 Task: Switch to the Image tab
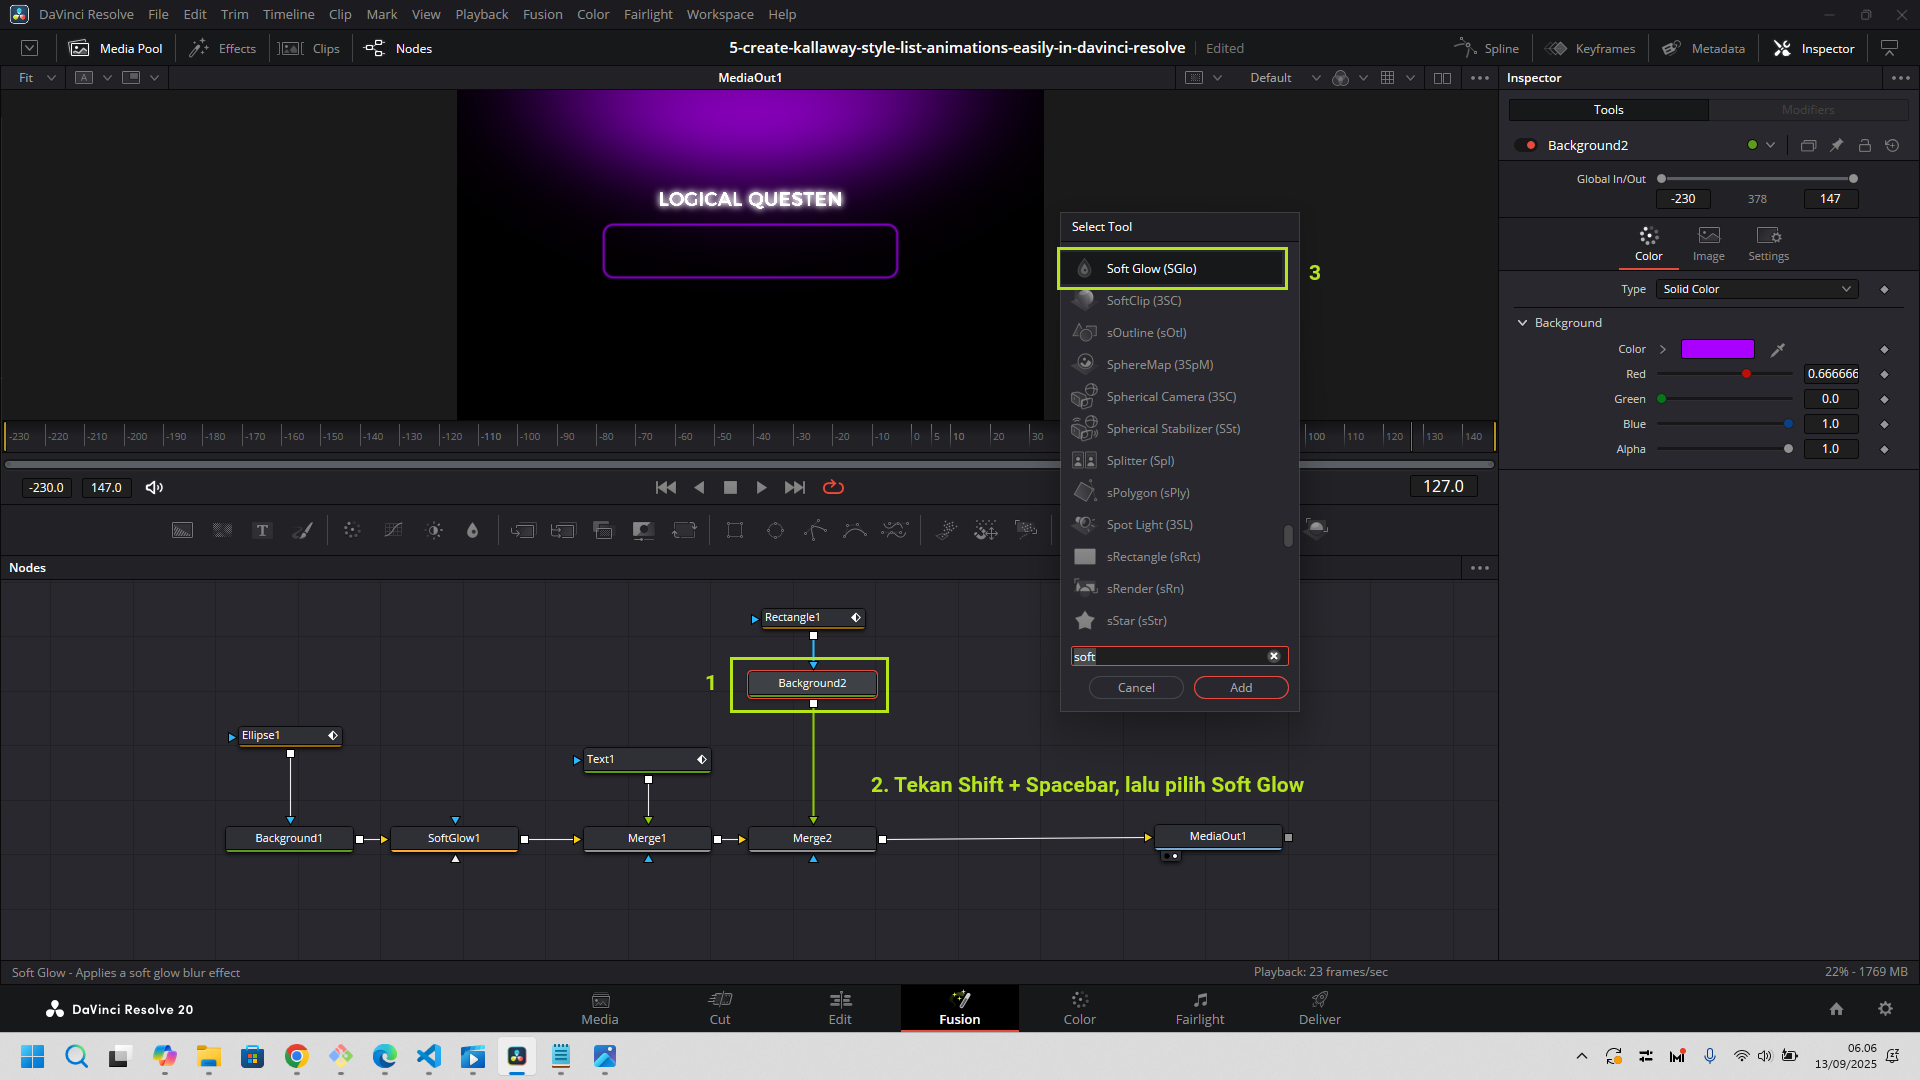1708,243
